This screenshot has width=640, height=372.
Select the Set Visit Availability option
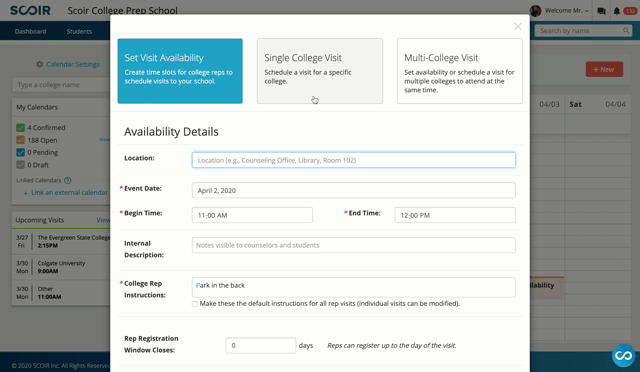(x=180, y=71)
